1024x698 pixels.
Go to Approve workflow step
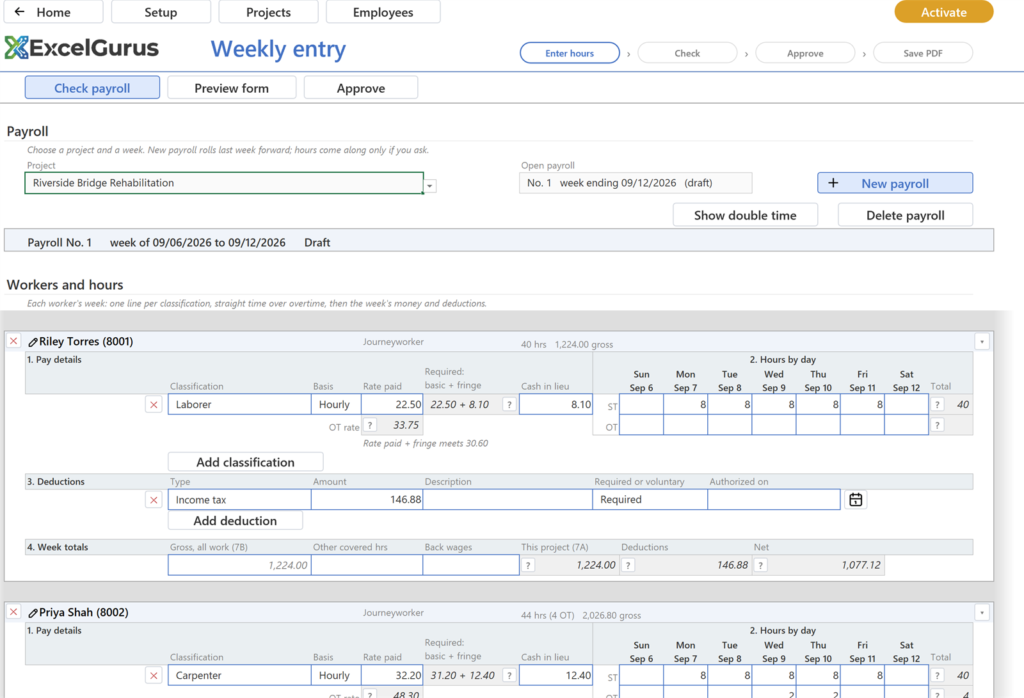click(x=805, y=53)
